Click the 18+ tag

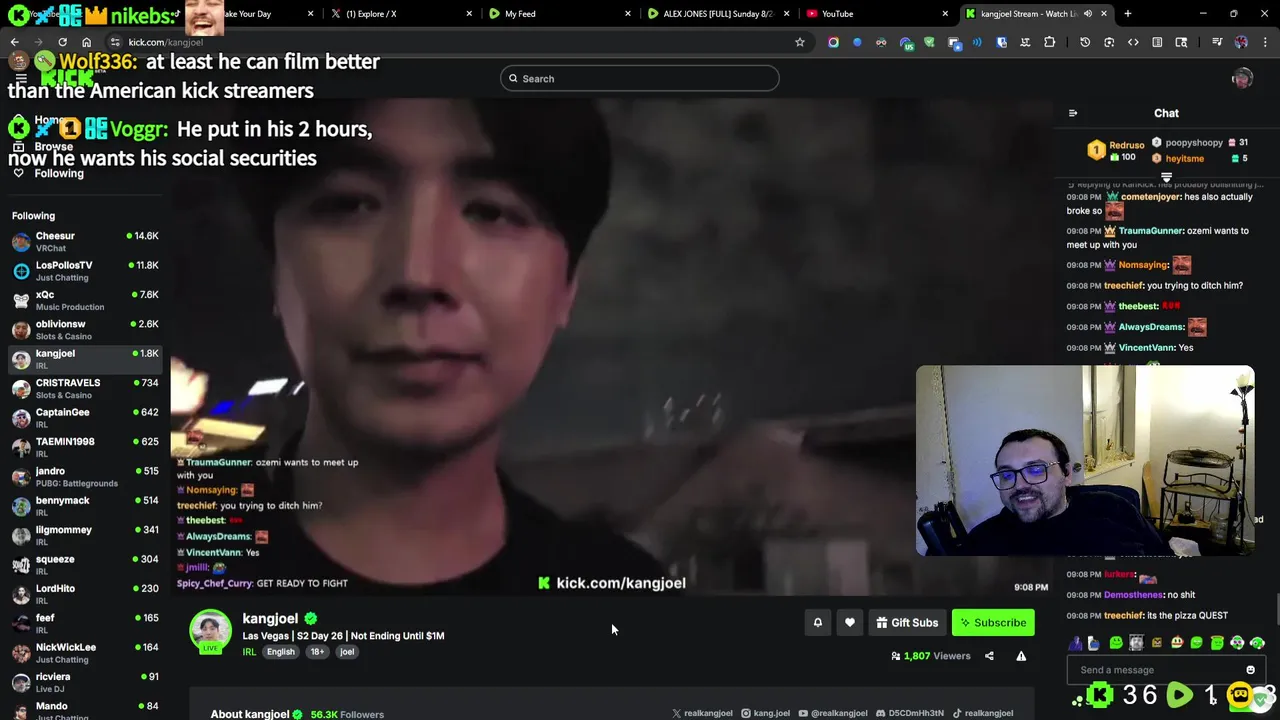coord(317,652)
